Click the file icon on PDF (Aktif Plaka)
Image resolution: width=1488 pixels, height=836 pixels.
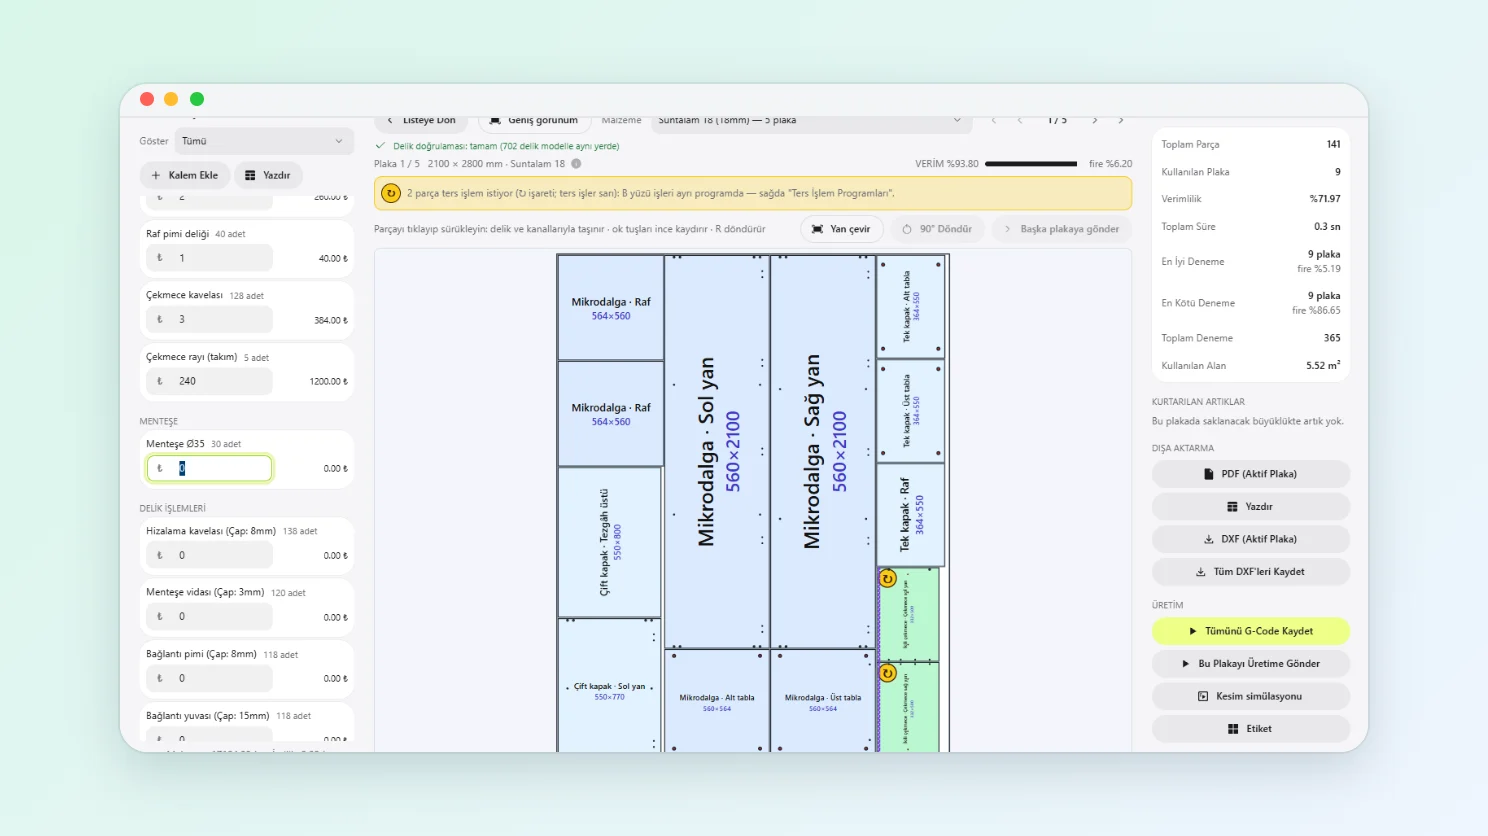pos(1209,474)
